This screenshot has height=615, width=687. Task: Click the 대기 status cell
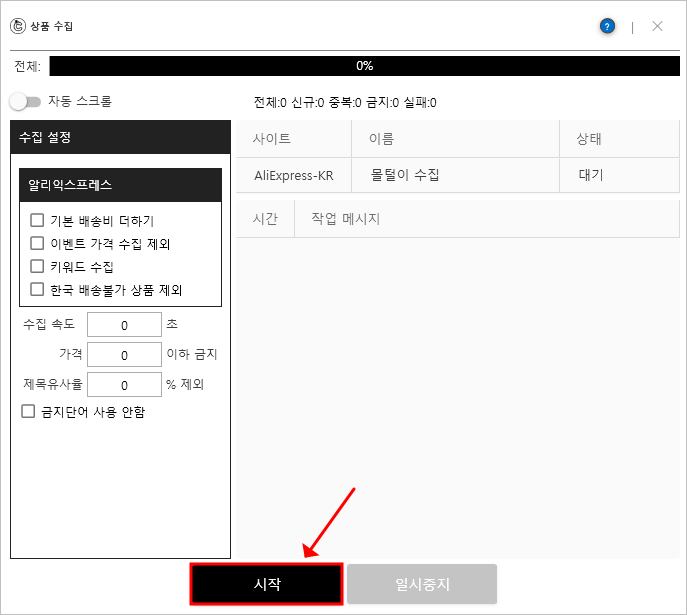point(620,175)
